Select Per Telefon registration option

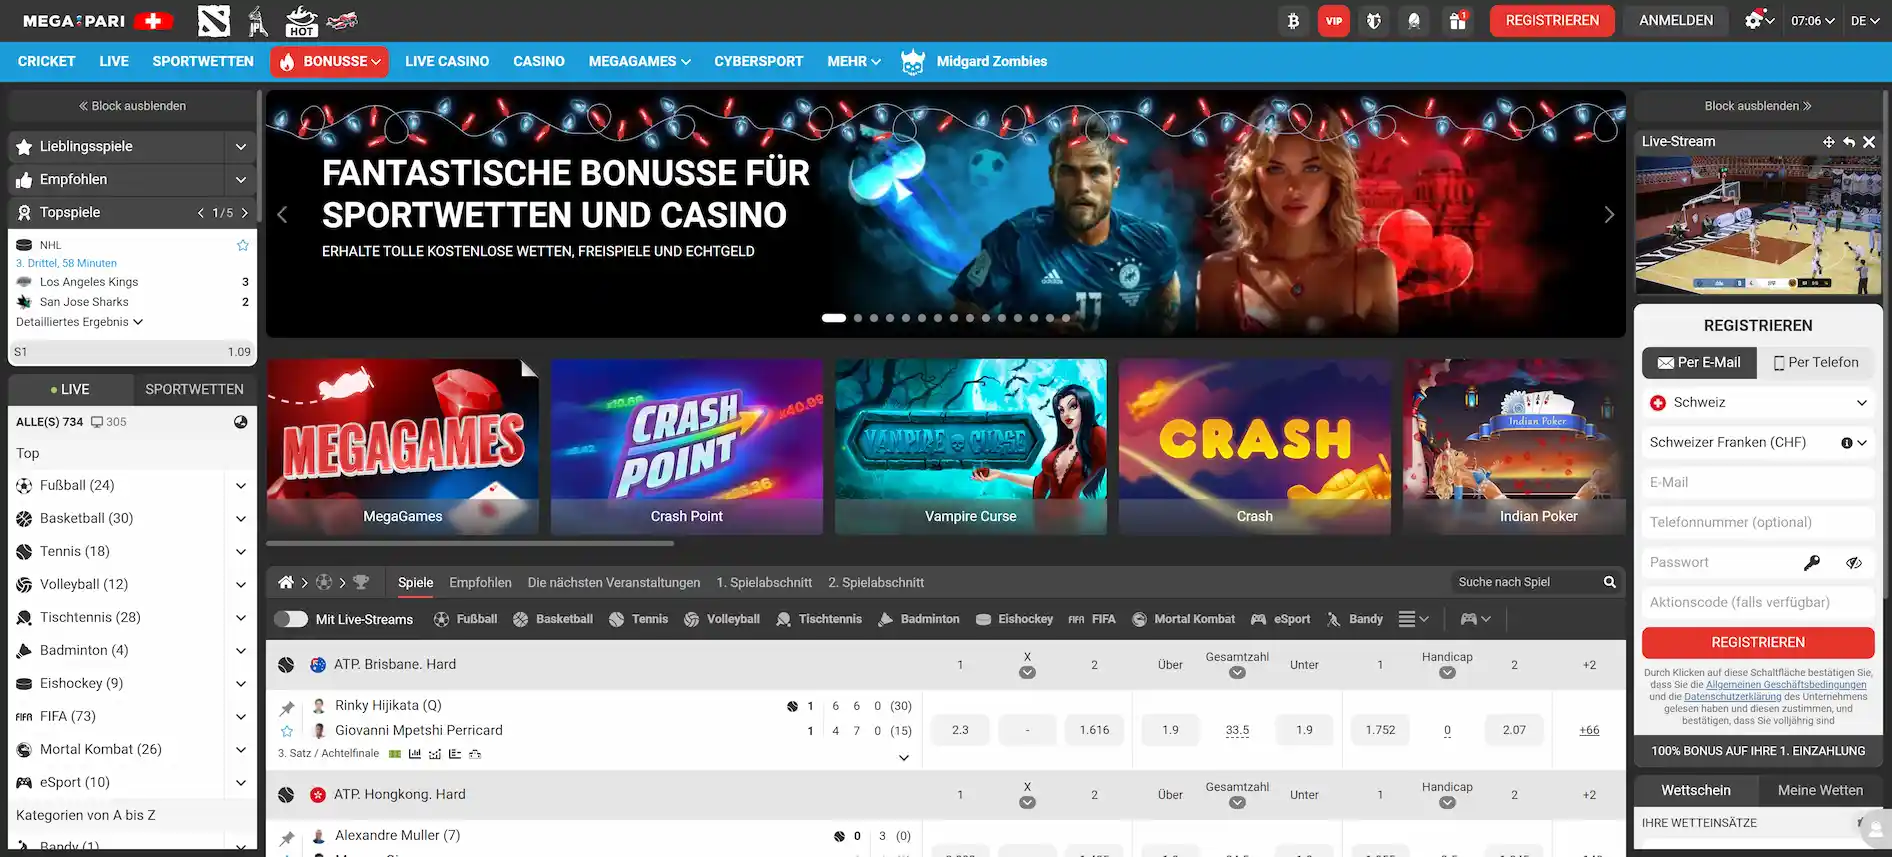(1815, 363)
